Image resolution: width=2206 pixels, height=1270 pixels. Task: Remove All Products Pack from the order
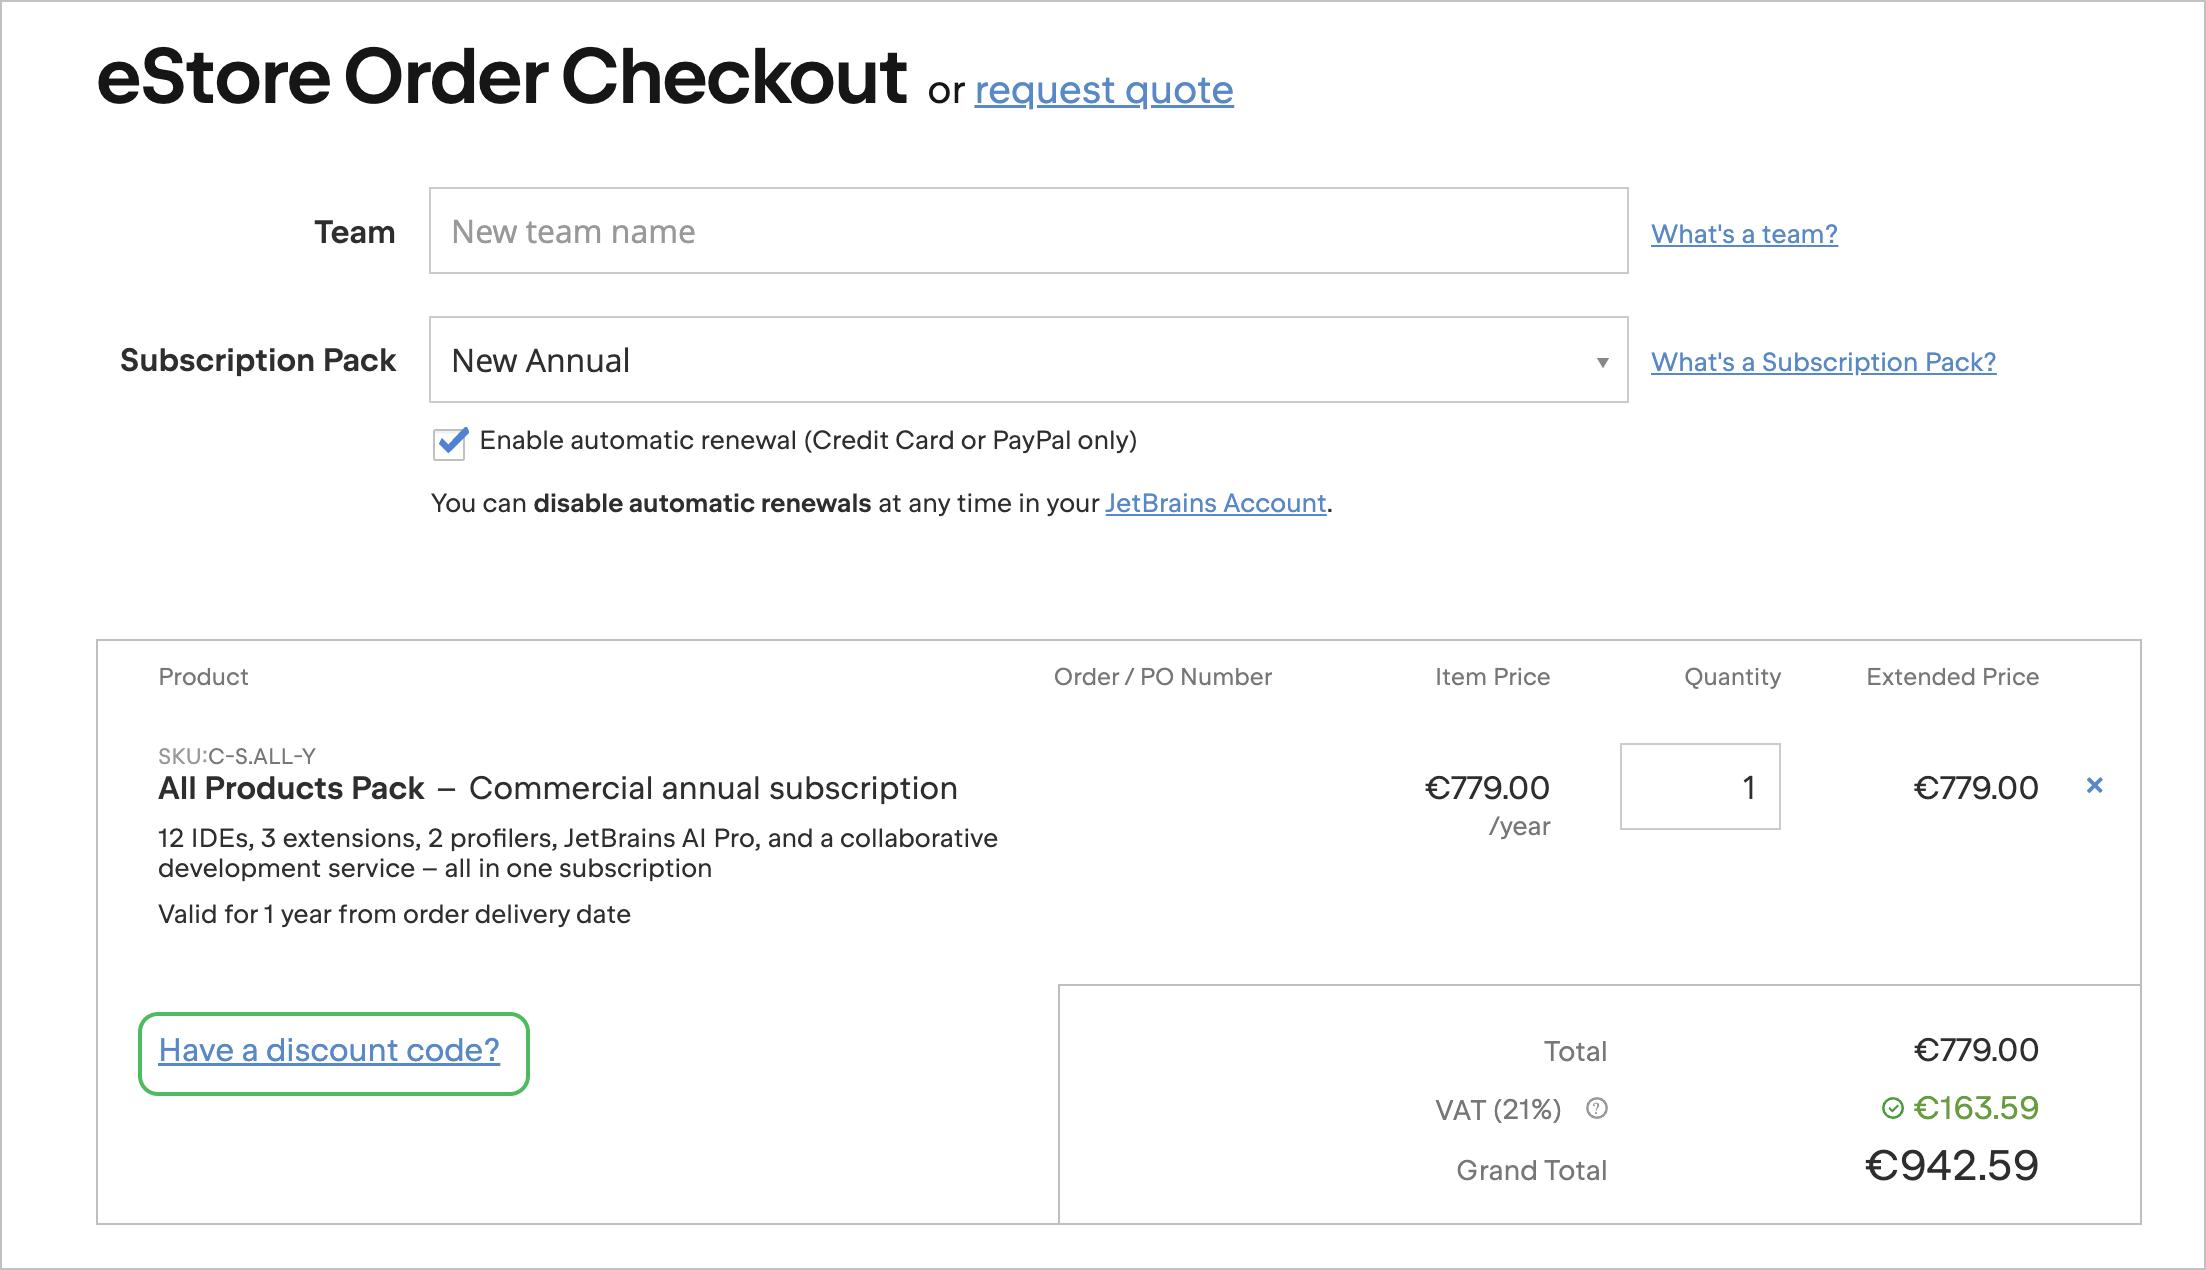pos(2095,787)
